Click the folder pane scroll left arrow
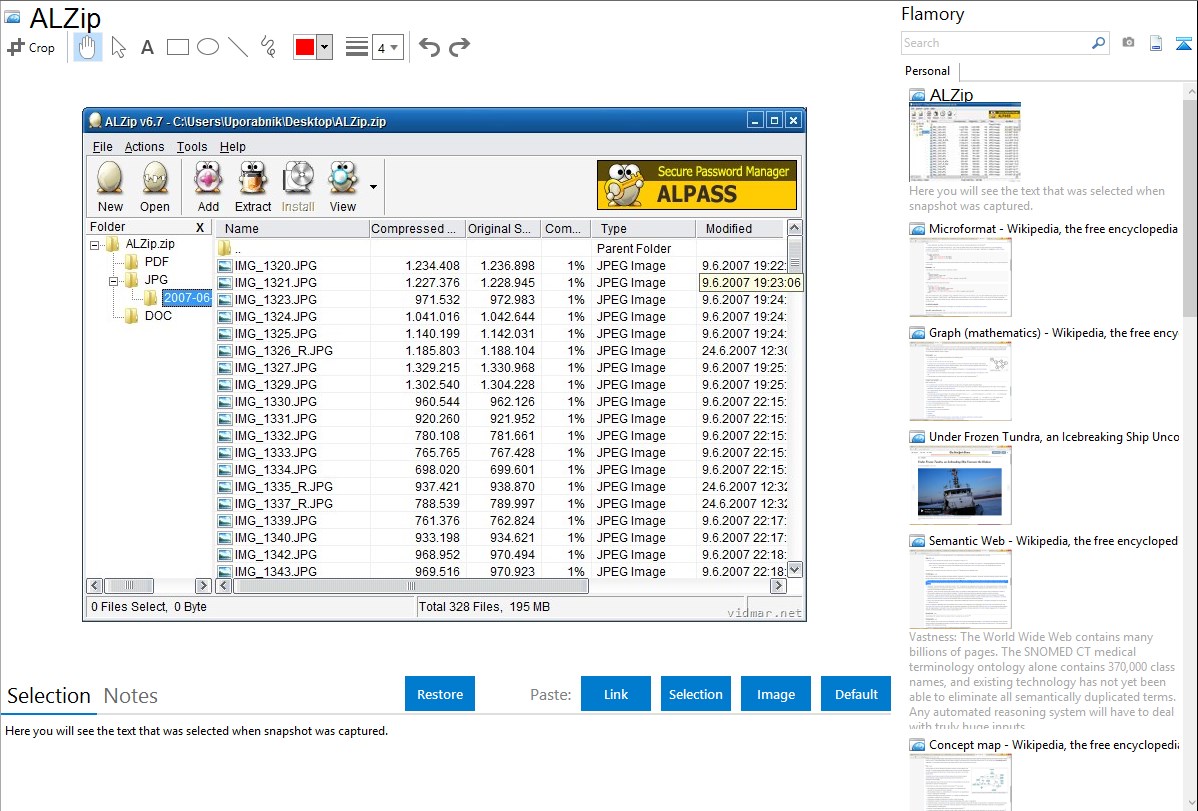 coord(95,586)
